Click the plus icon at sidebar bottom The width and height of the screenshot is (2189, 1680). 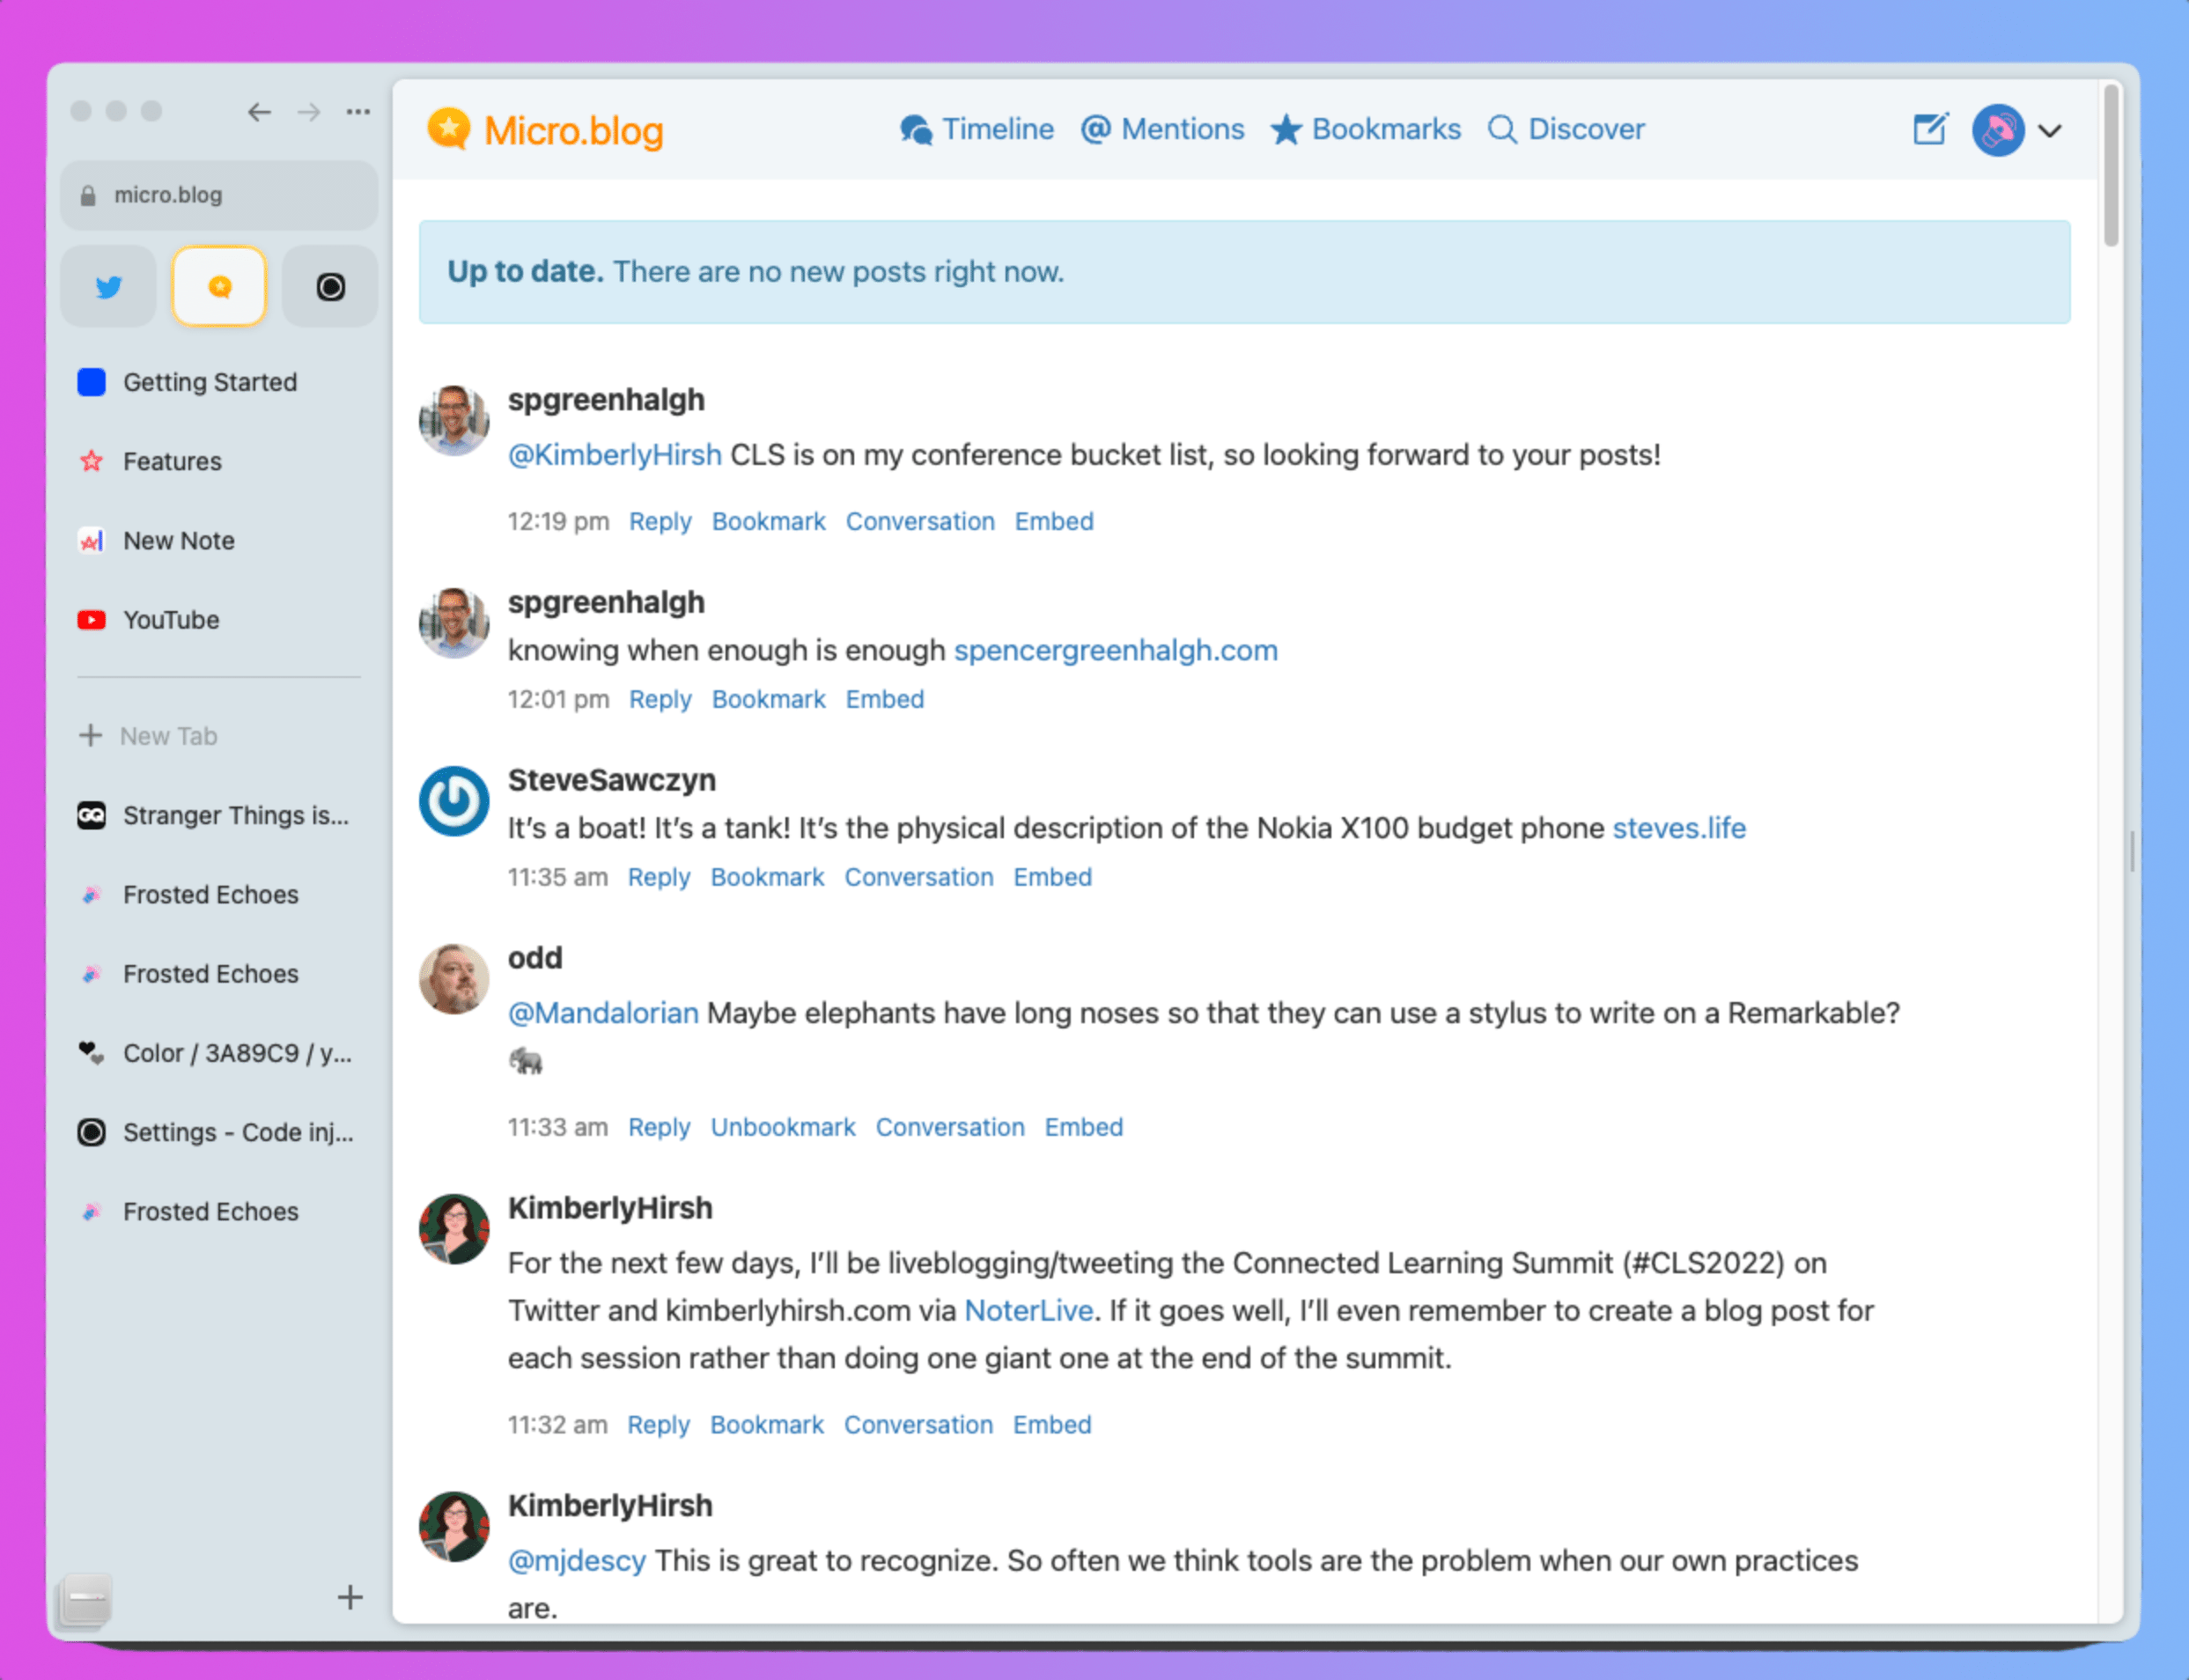coord(350,1597)
